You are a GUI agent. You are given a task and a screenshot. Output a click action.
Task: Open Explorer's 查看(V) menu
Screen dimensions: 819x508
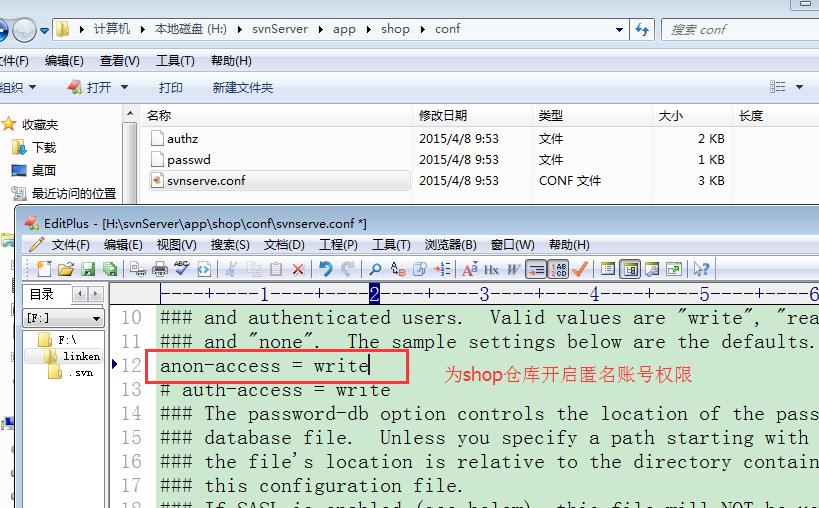click(x=120, y=61)
